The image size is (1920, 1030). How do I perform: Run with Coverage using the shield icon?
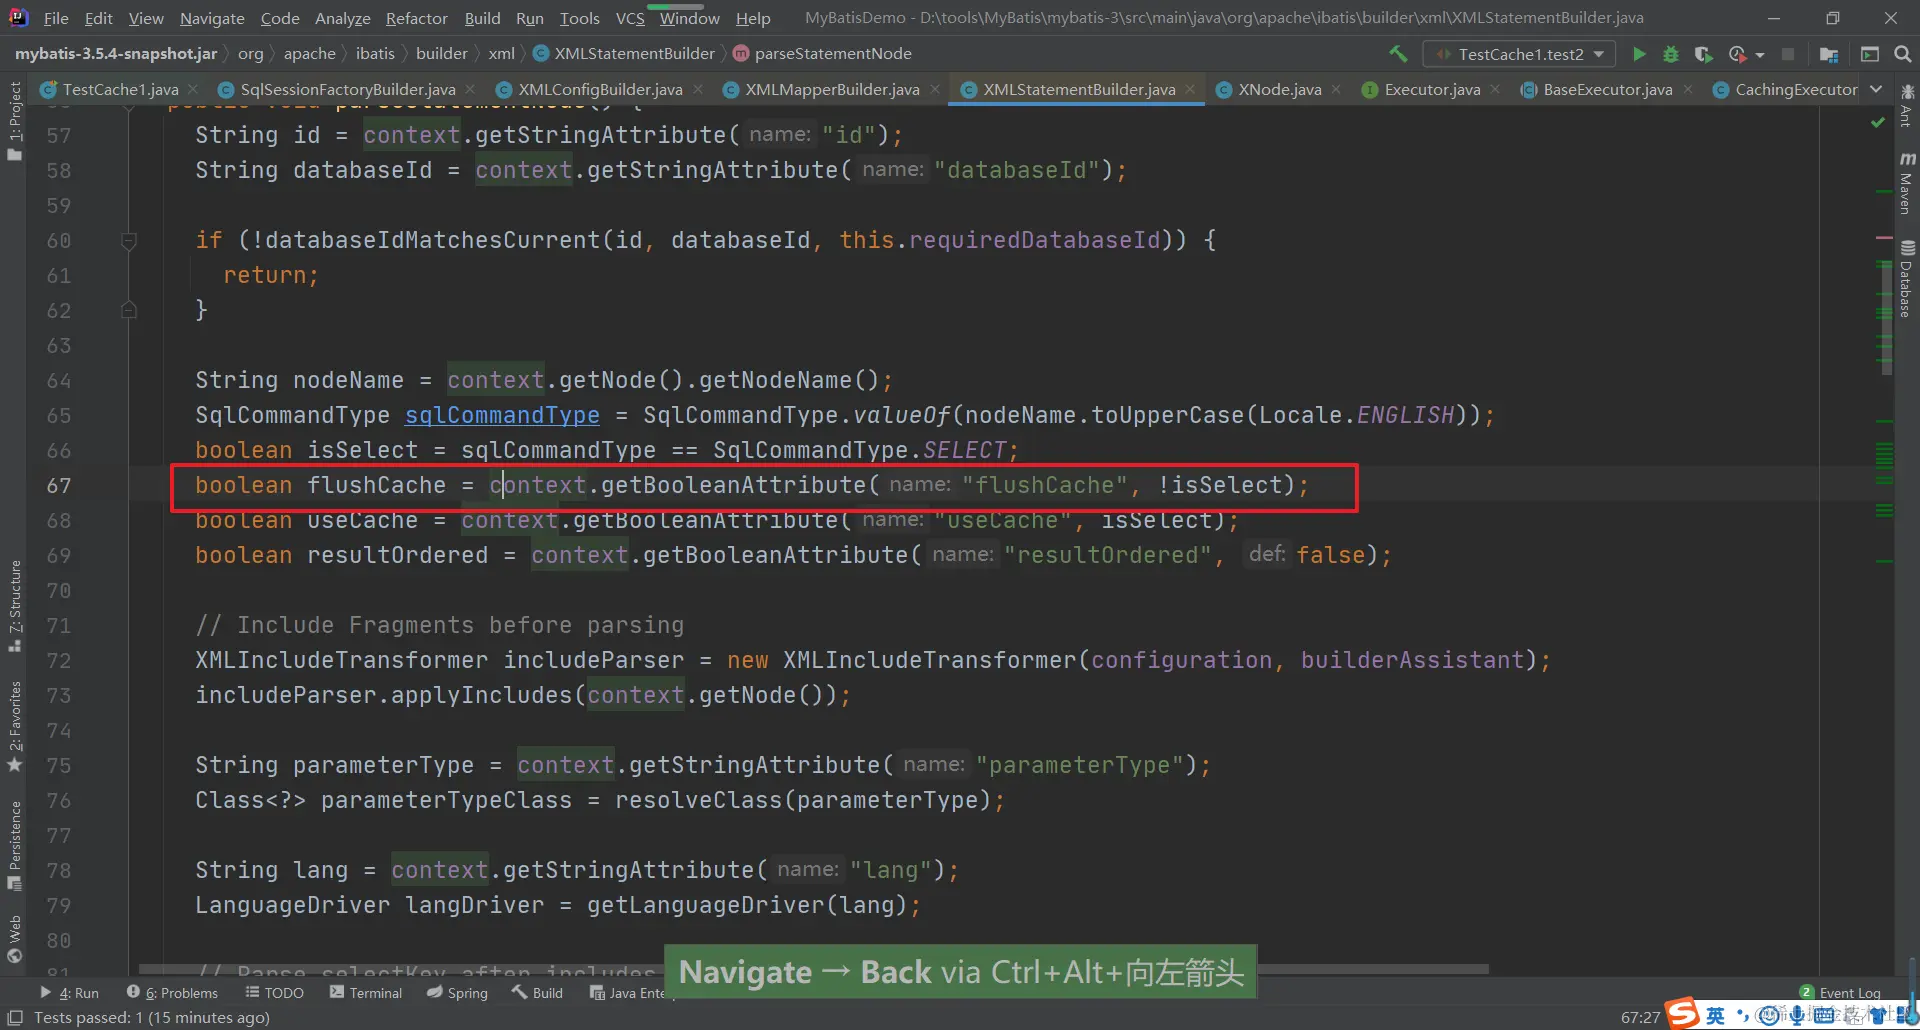pos(1703,54)
